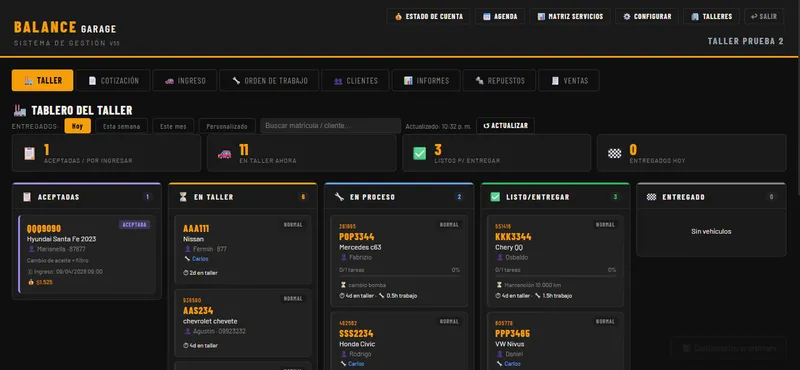Click the green checkbox icon in Listo/Entregar header
This screenshot has height=370, width=800.
click(495, 197)
